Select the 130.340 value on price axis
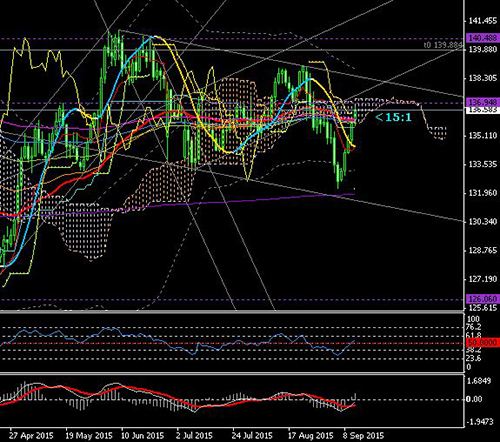This screenshot has height=442, width=500. click(x=483, y=222)
